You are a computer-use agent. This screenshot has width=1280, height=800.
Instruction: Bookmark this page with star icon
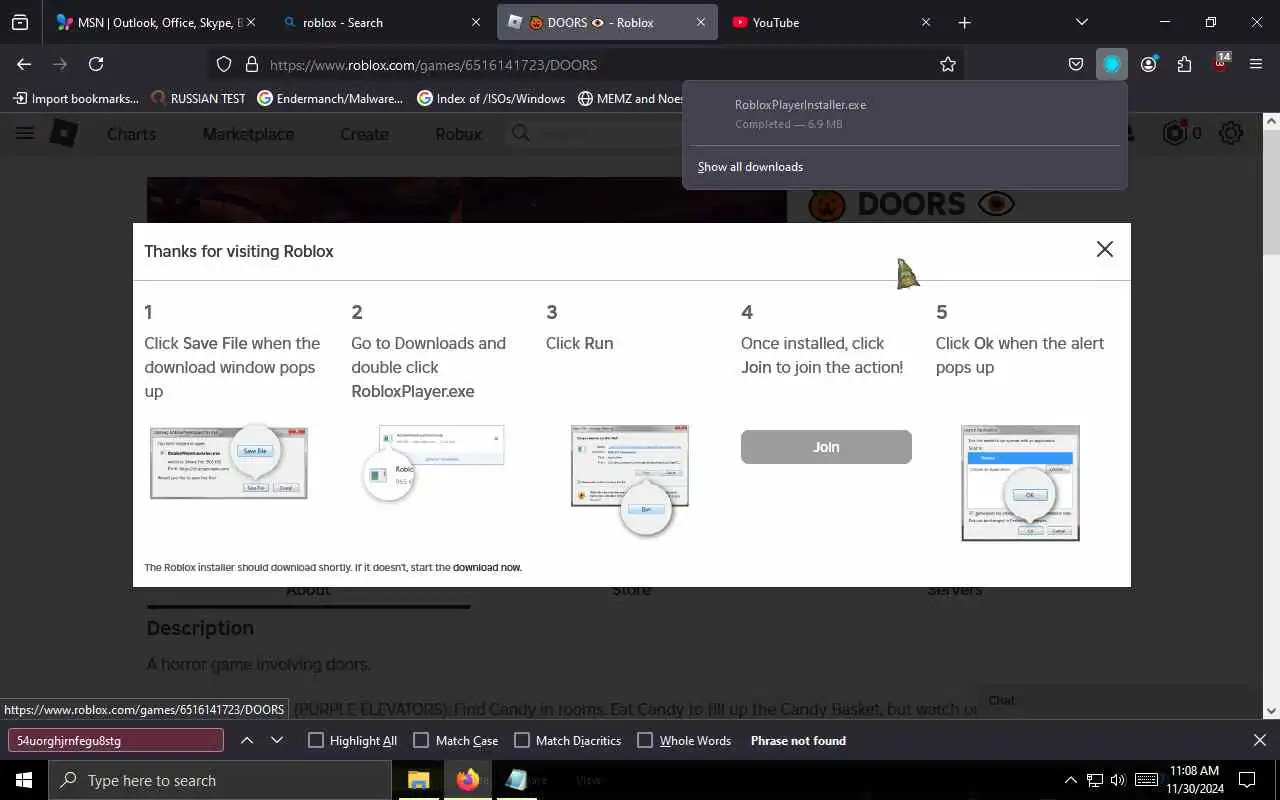pyautogui.click(x=948, y=64)
